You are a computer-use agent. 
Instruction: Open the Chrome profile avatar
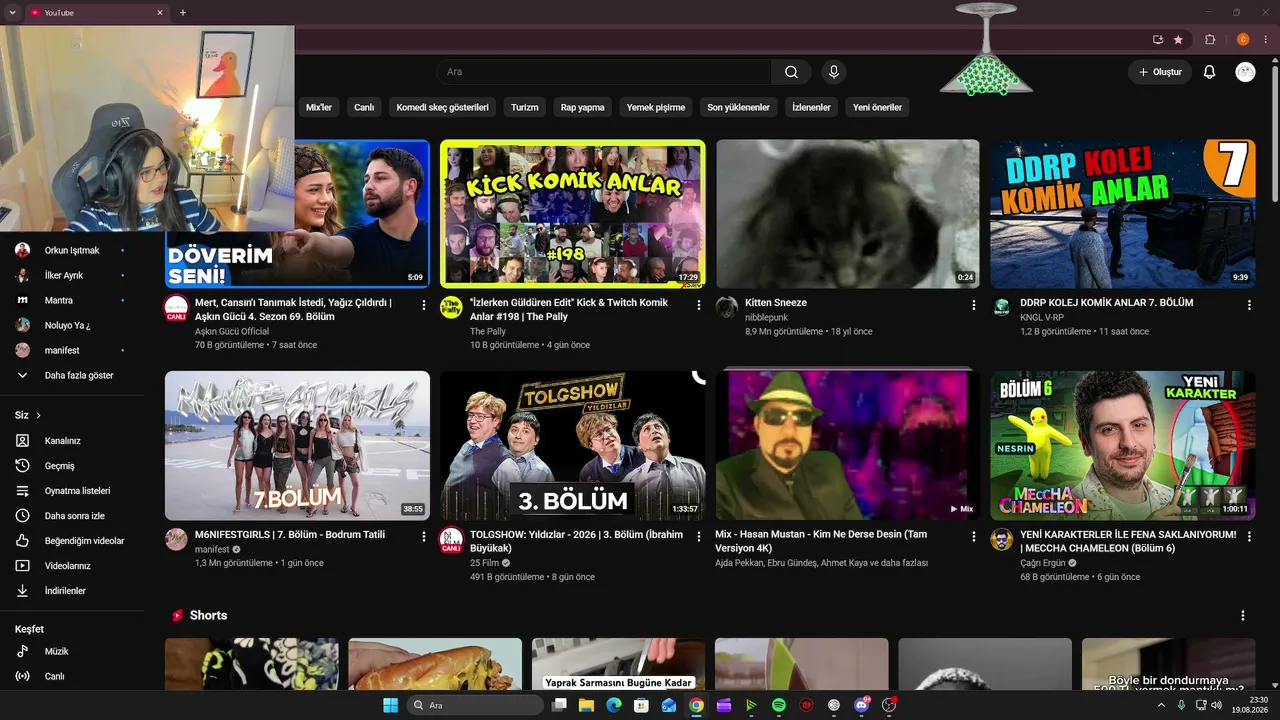[x=1244, y=40]
